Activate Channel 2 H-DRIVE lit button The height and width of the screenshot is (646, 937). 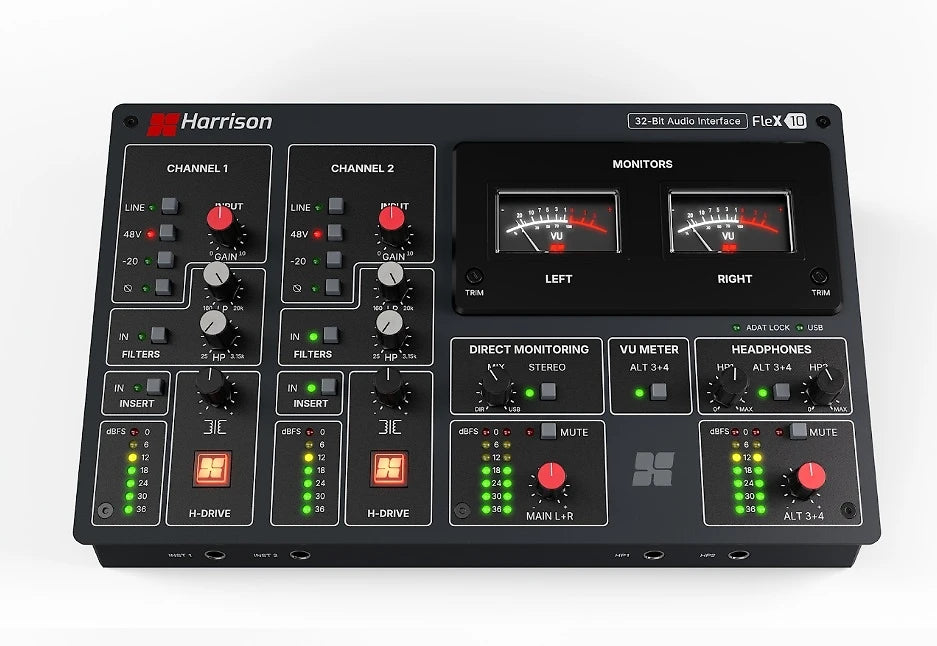[x=389, y=469]
